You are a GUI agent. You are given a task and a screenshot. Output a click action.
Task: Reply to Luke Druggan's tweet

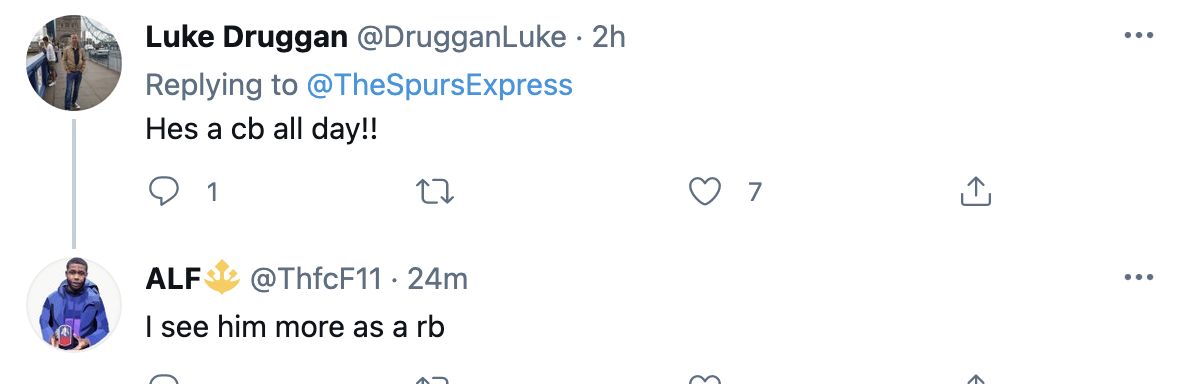163,192
